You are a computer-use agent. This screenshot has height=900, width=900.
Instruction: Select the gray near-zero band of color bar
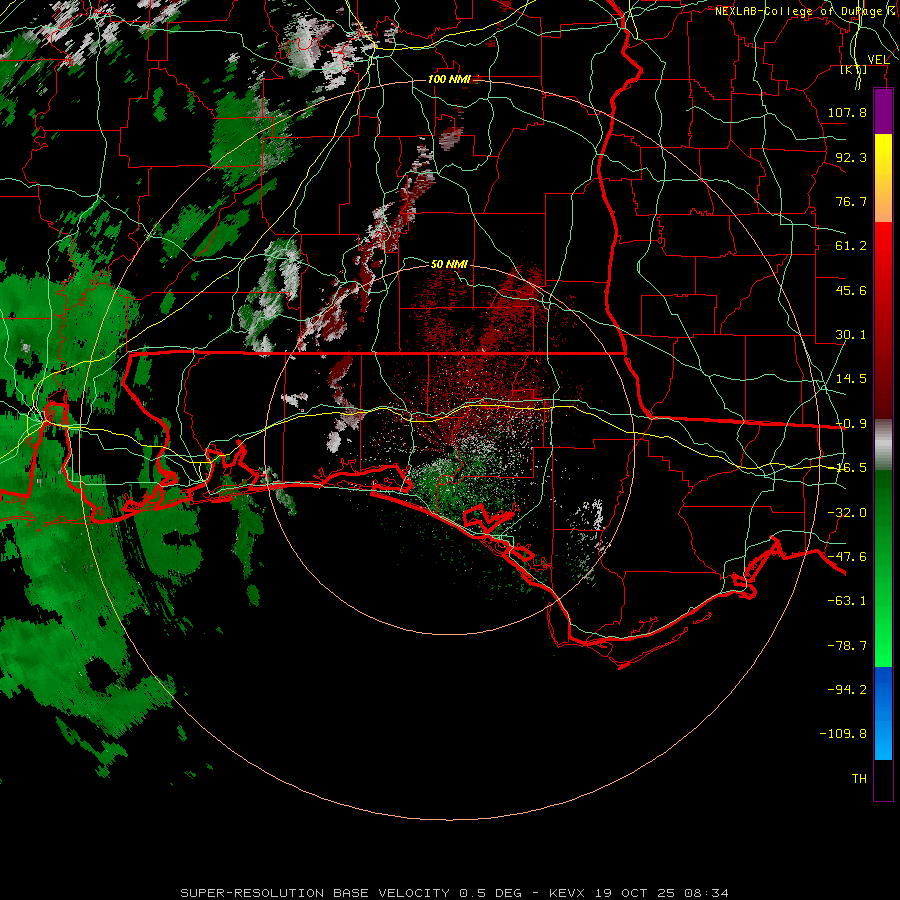point(883,445)
